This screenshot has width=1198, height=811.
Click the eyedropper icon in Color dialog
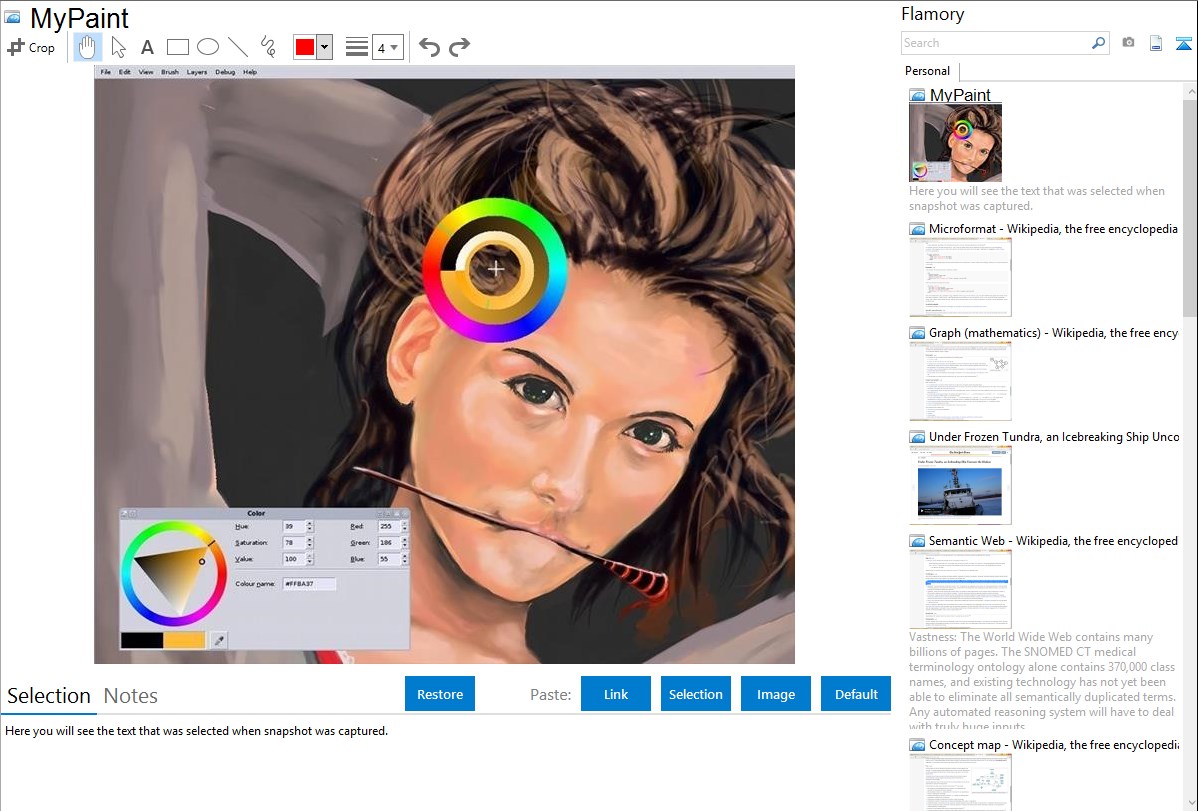tap(219, 641)
